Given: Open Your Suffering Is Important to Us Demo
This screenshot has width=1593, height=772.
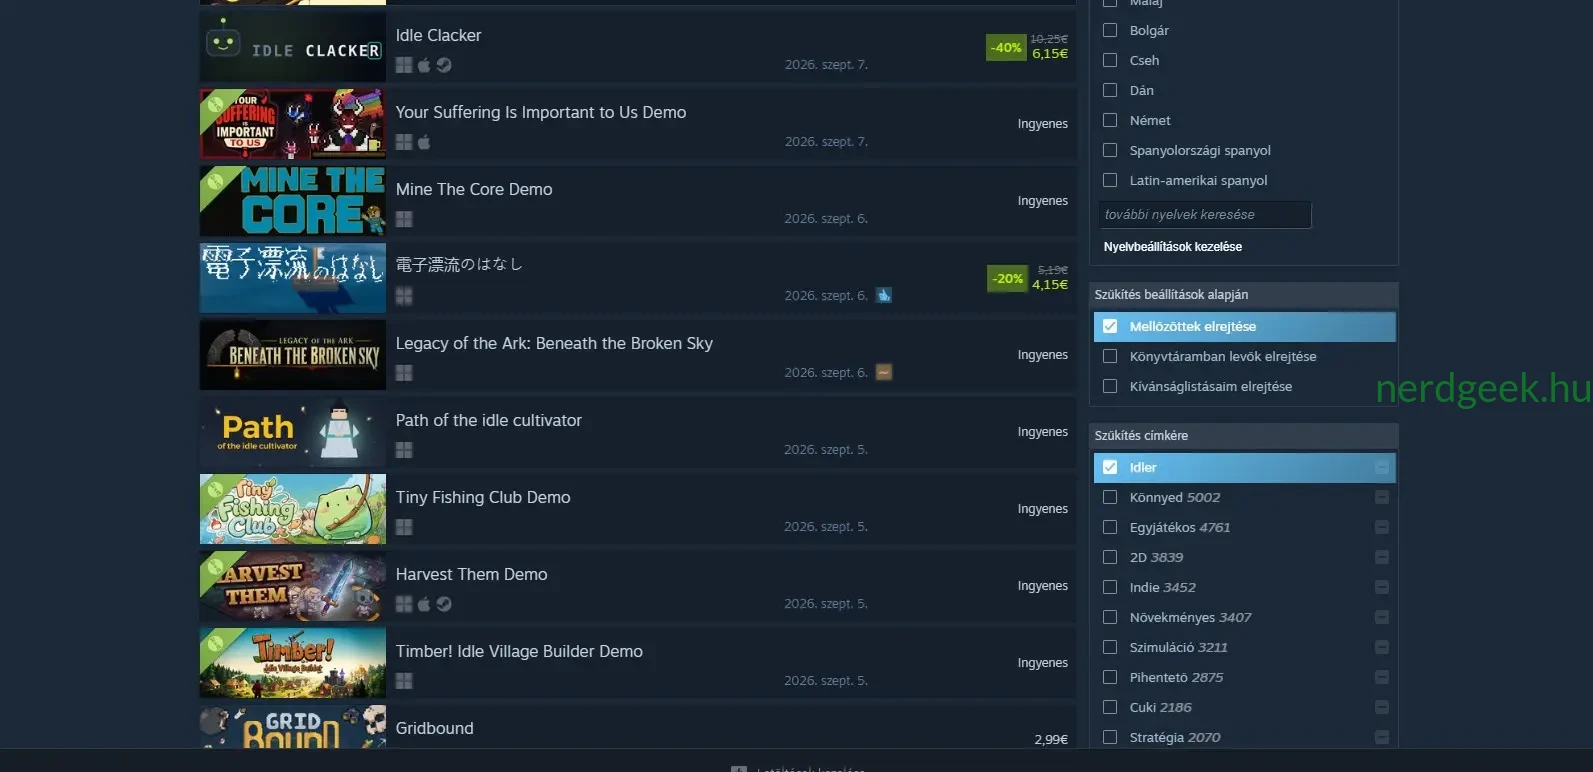Looking at the screenshot, I should tap(541, 112).
